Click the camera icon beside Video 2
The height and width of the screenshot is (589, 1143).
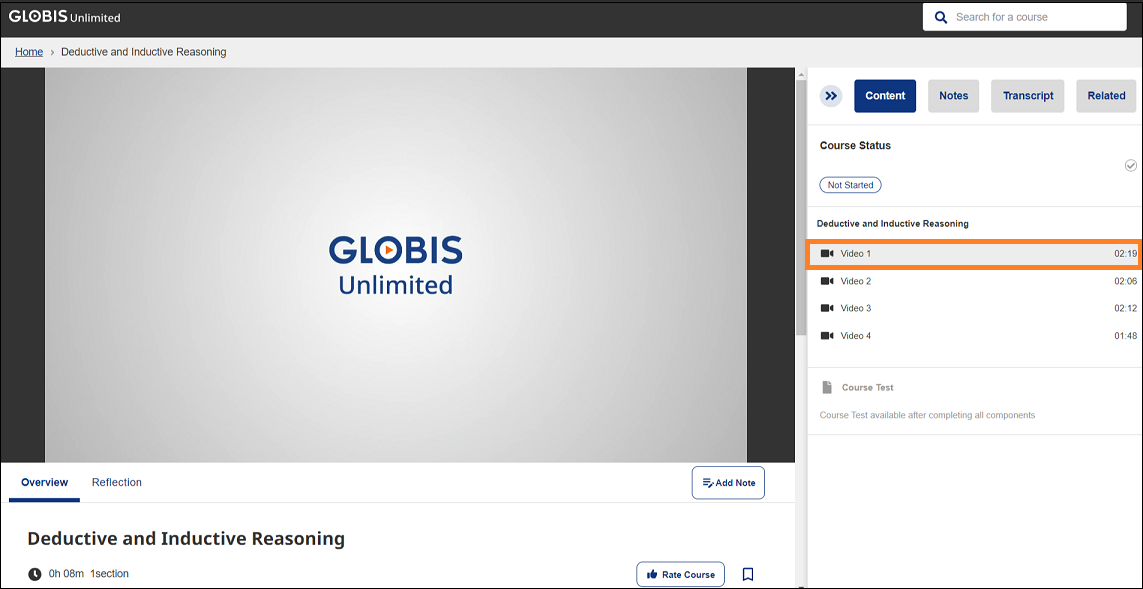point(827,281)
